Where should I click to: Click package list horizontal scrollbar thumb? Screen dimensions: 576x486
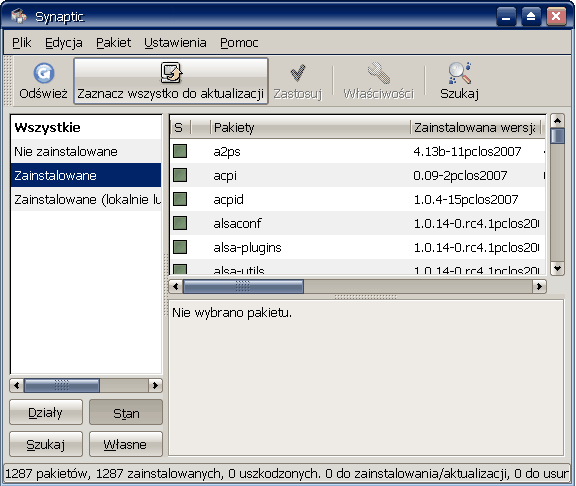pyautogui.click(x=243, y=286)
